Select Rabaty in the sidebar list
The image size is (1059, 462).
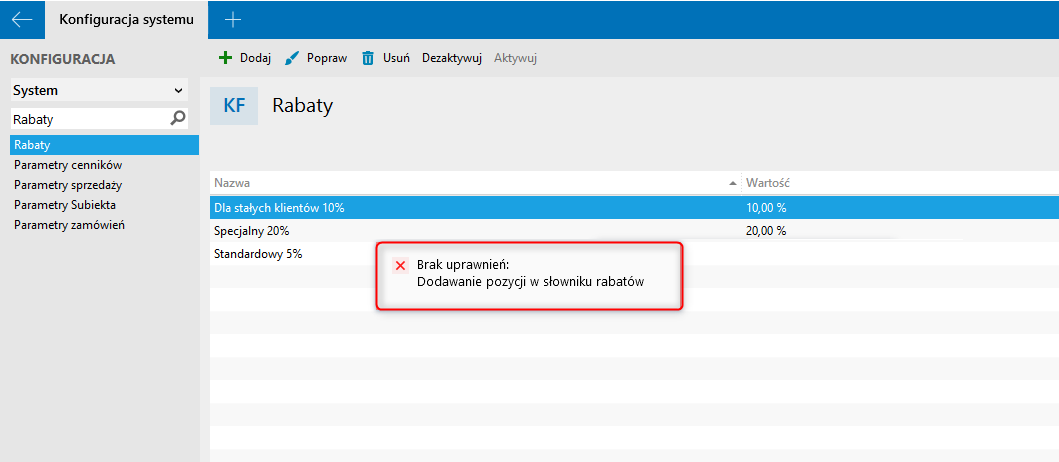(105, 145)
